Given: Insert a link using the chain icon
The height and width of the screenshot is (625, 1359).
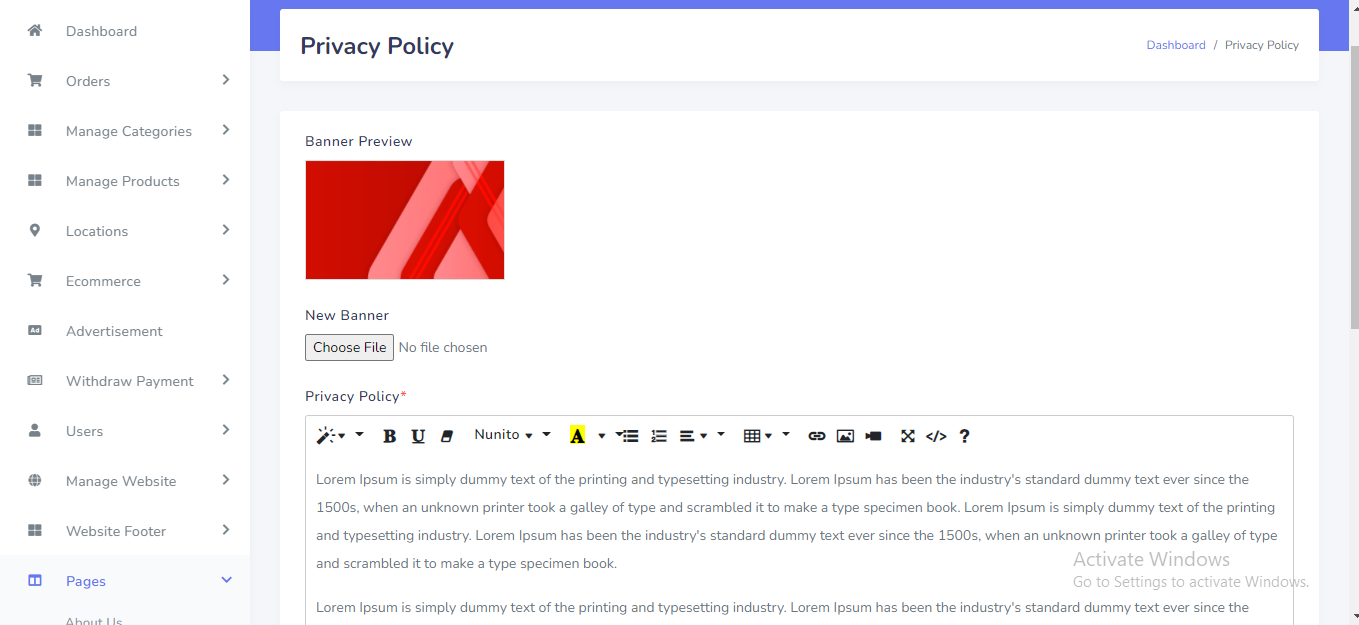Looking at the screenshot, I should tap(817, 436).
